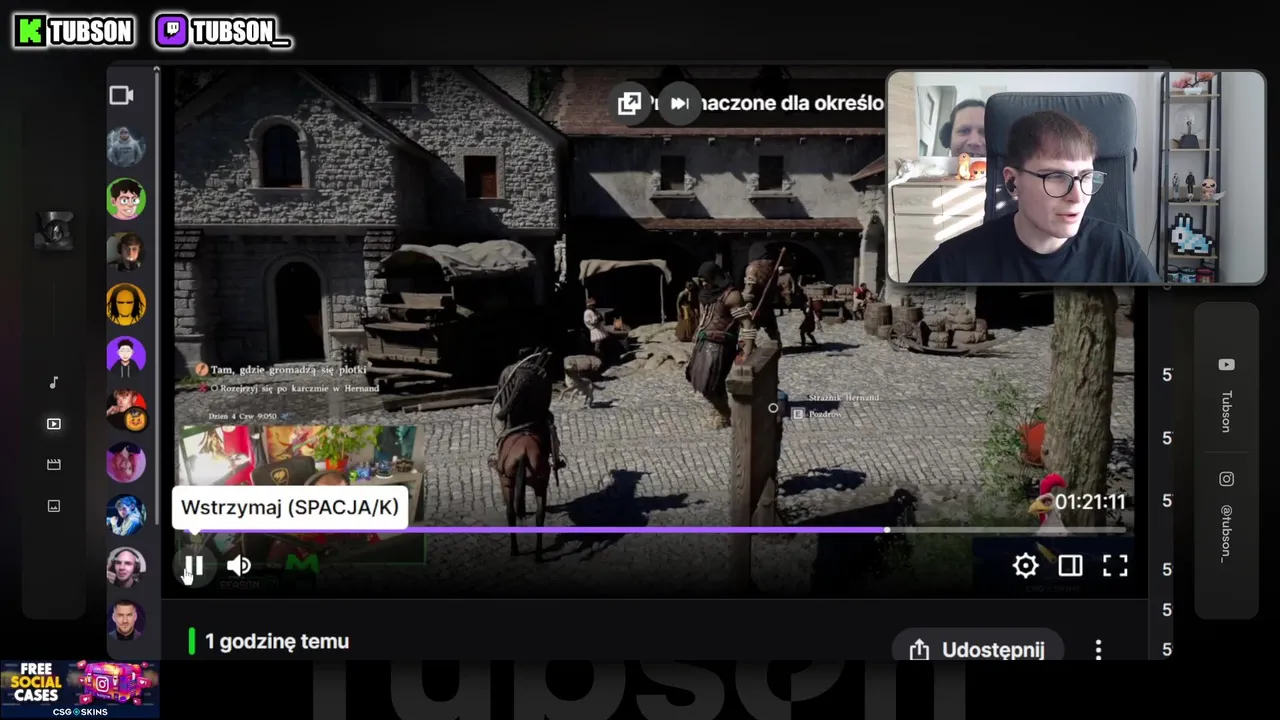
Task: Click the logo thumbnail in left panel
Action: point(54,230)
